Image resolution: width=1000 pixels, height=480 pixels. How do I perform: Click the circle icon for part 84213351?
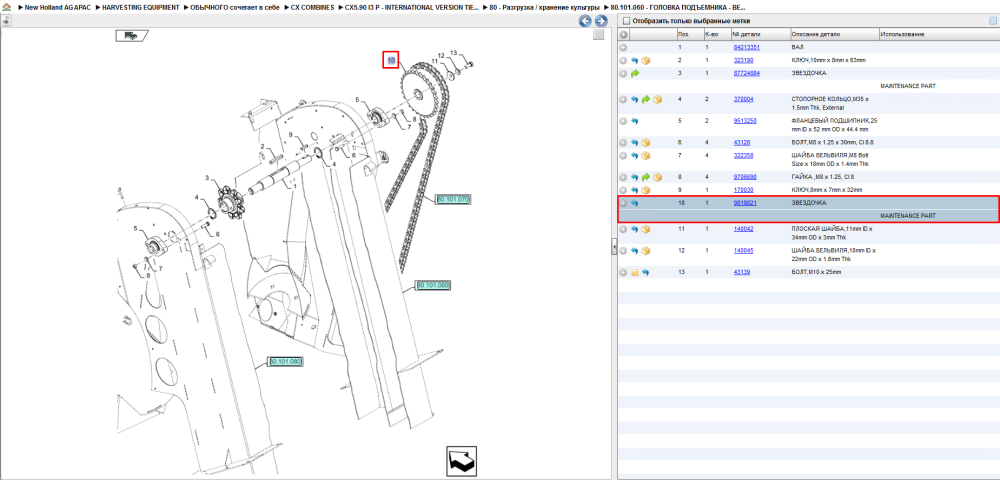[624, 47]
